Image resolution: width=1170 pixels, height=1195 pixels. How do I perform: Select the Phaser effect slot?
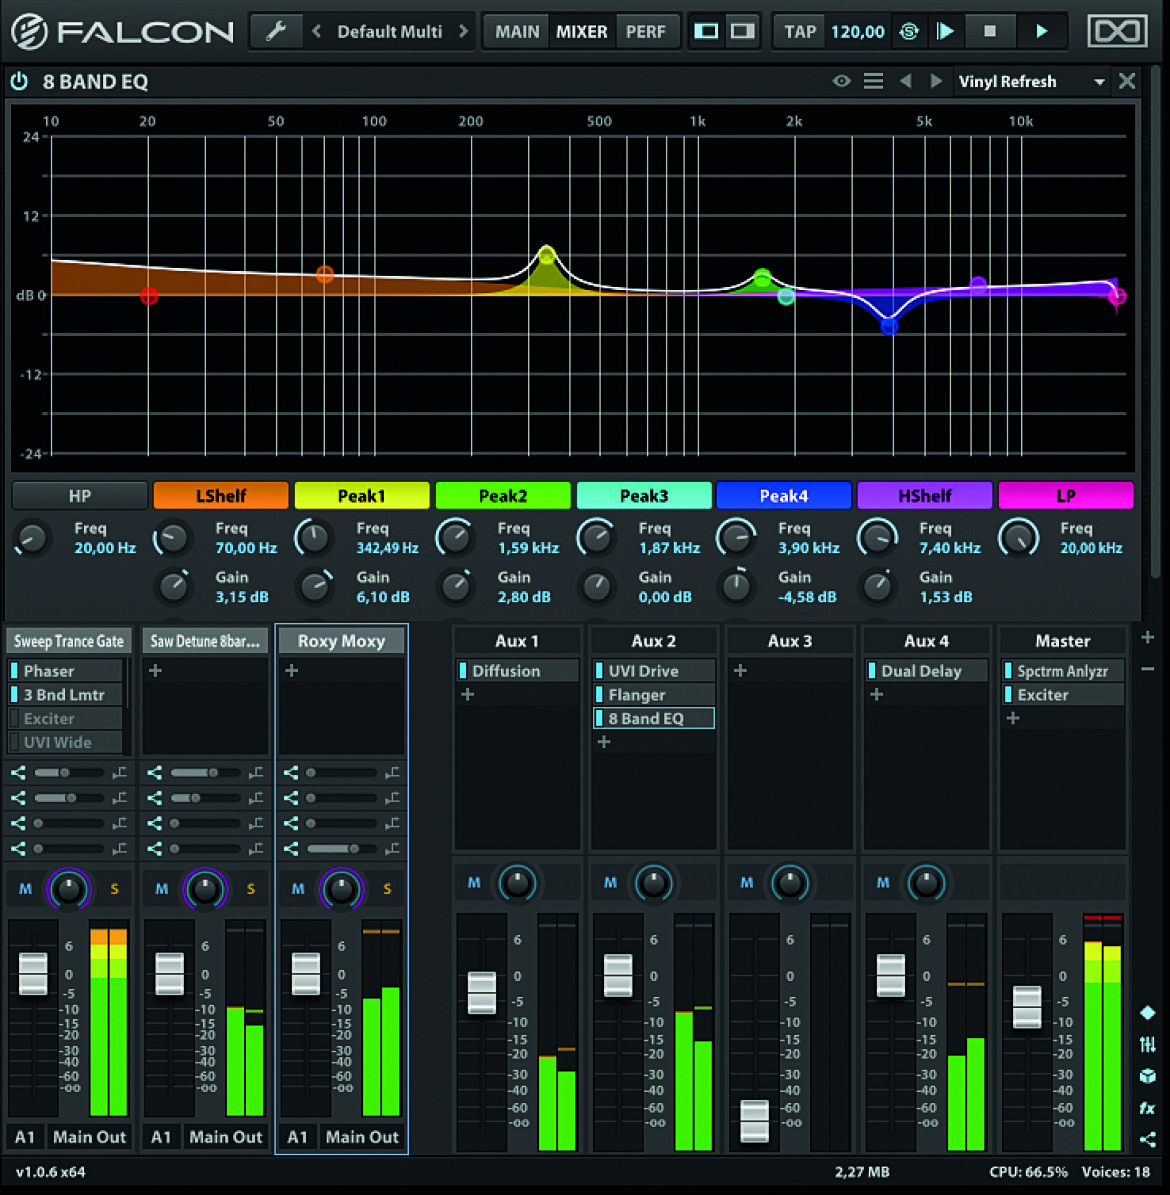coord(66,671)
